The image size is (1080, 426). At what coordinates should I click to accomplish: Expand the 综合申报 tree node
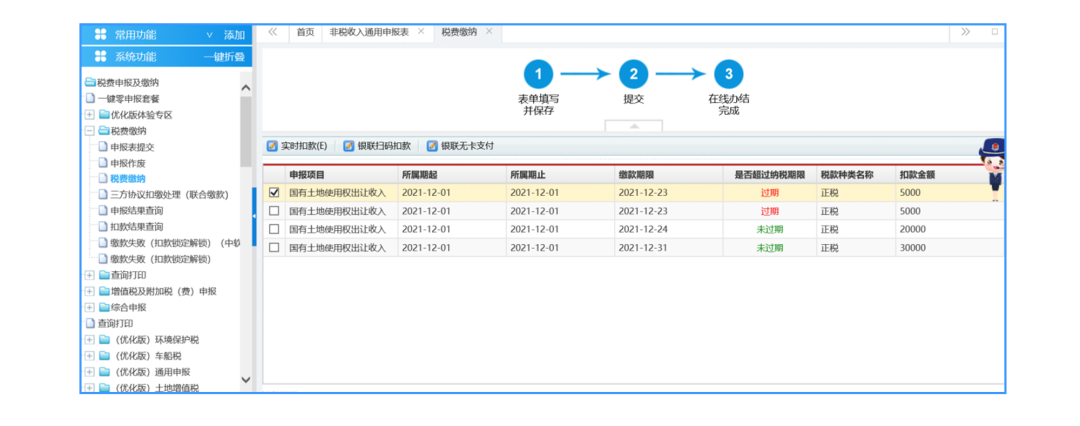[90, 307]
